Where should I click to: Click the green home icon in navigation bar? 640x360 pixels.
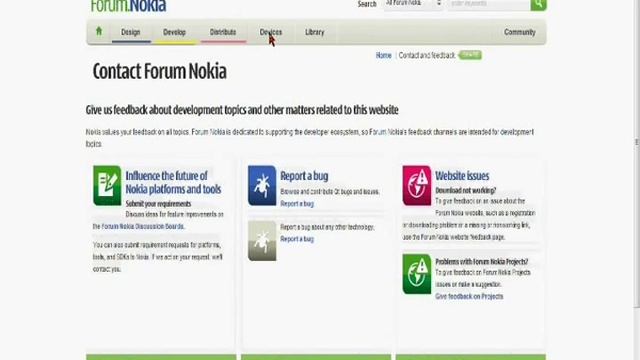tap(99, 31)
